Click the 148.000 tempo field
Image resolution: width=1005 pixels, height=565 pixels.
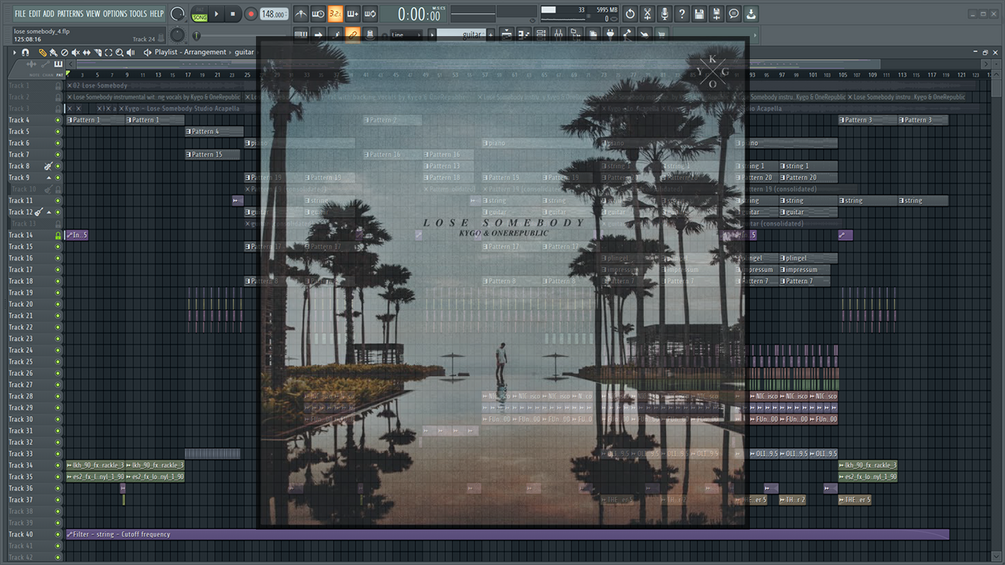click(x=274, y=13)
